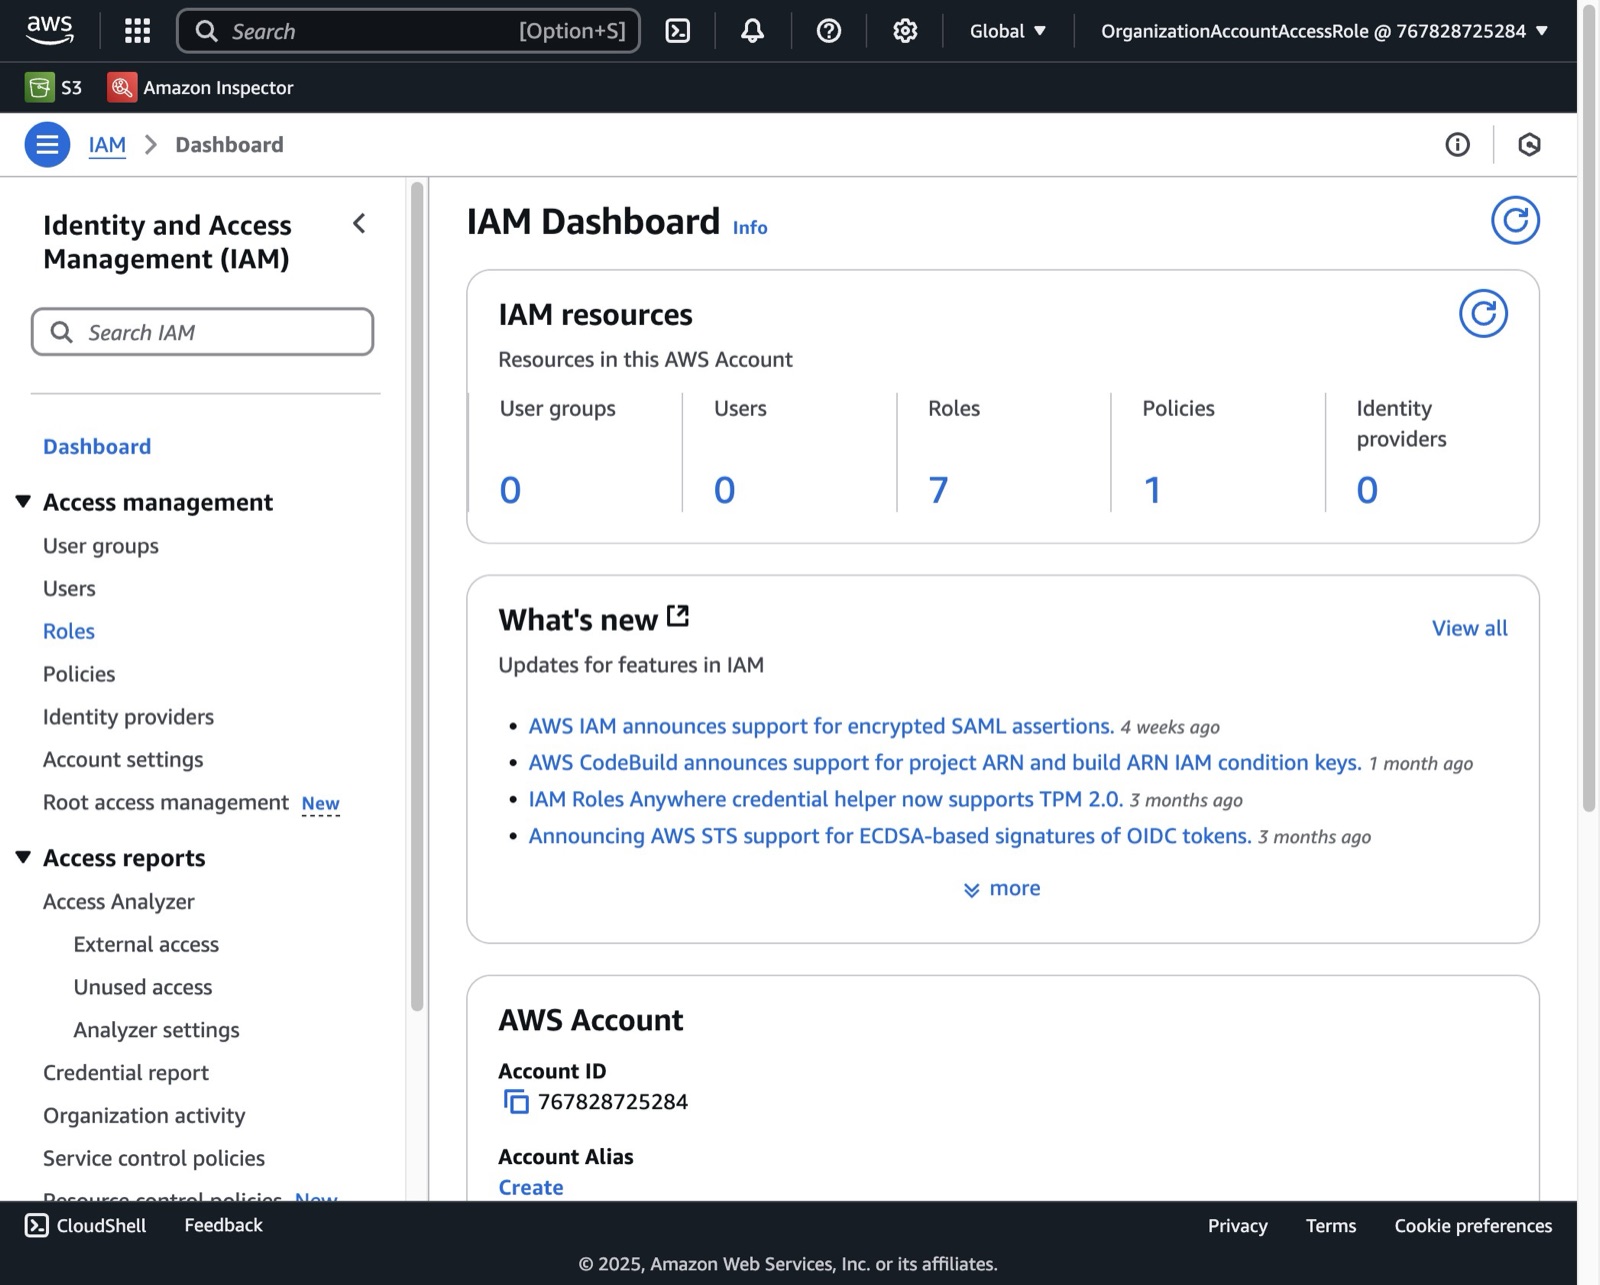The image size is (1600, 1285).
Task: Open the services grid menu icon
Action: click(x=137, y=31)
